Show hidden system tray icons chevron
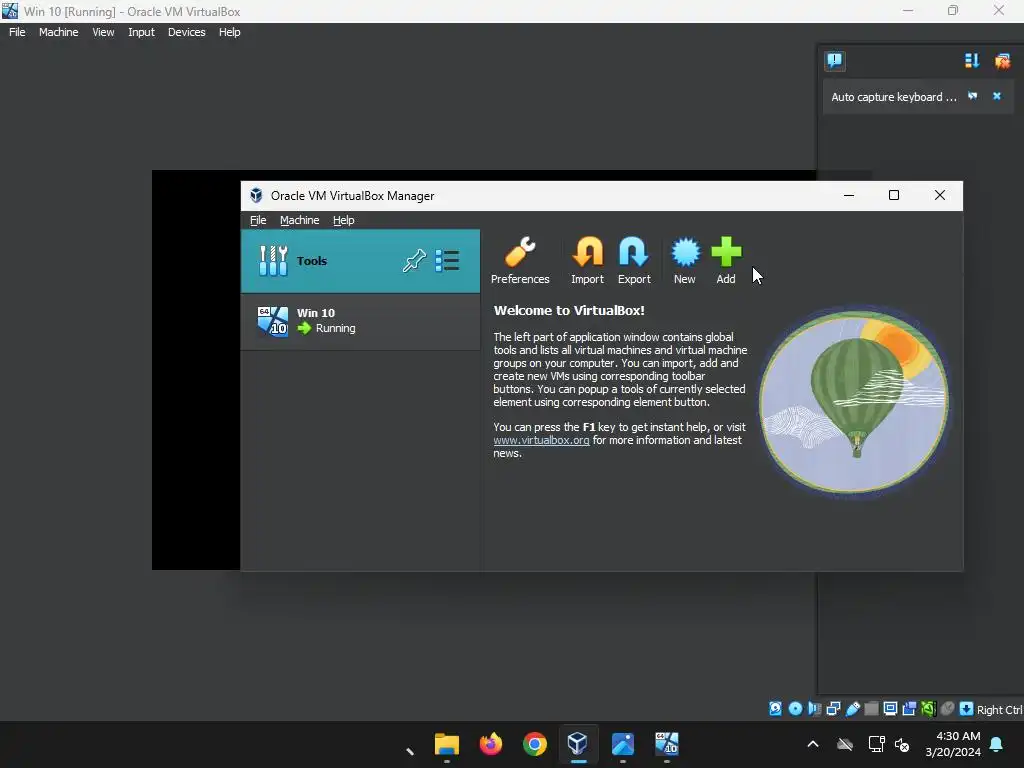Screen dimensions: 1024x768 point(812,744)
